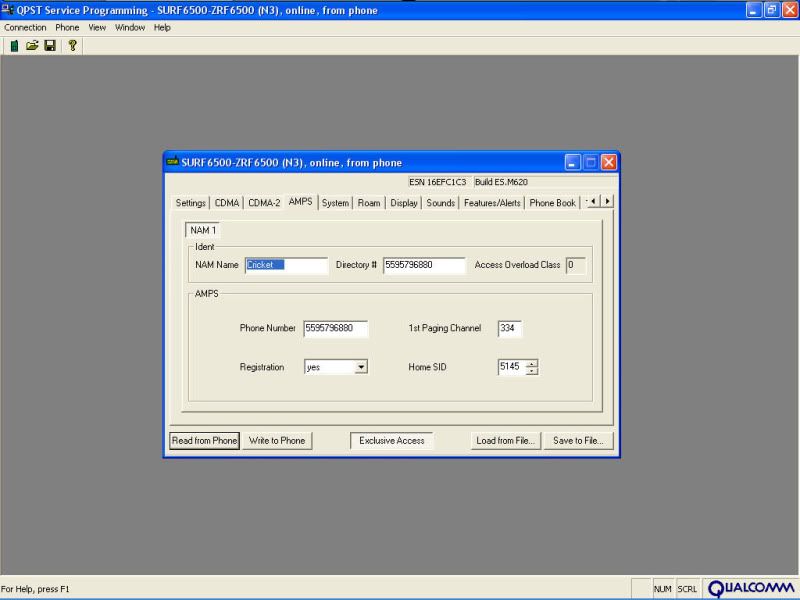Save with the floppy disk toolbar icon
Image resolution: width=800 pixels, height=600 pixels.
(50, 46)
